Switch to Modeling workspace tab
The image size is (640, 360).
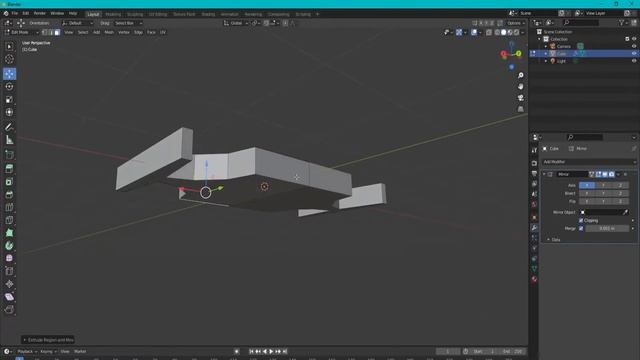tap(113, 14)
